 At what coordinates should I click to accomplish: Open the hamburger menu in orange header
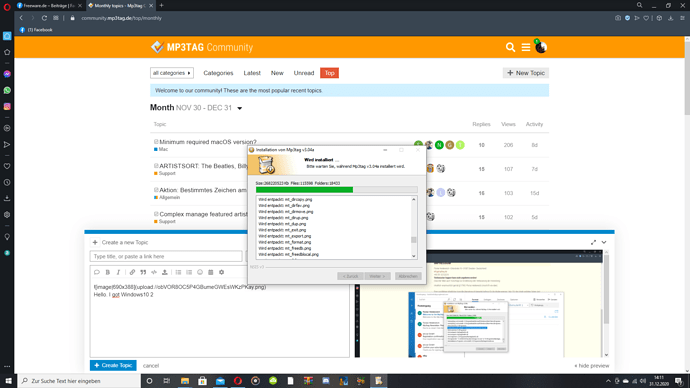tap(526, 47)
